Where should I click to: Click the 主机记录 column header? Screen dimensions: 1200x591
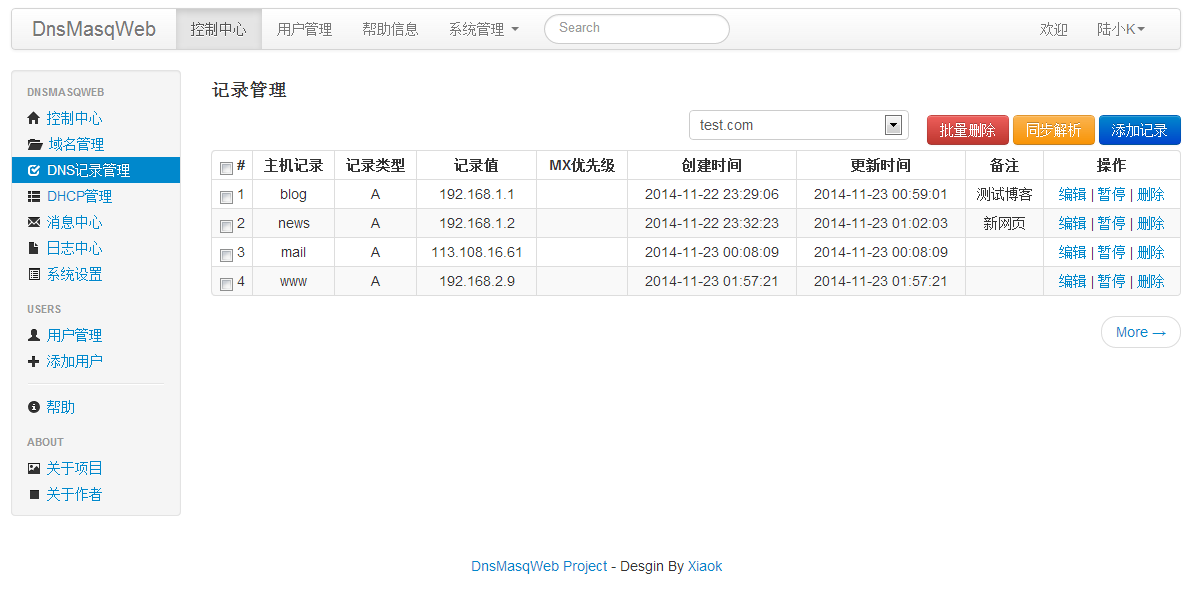click(x=293, y=165)
